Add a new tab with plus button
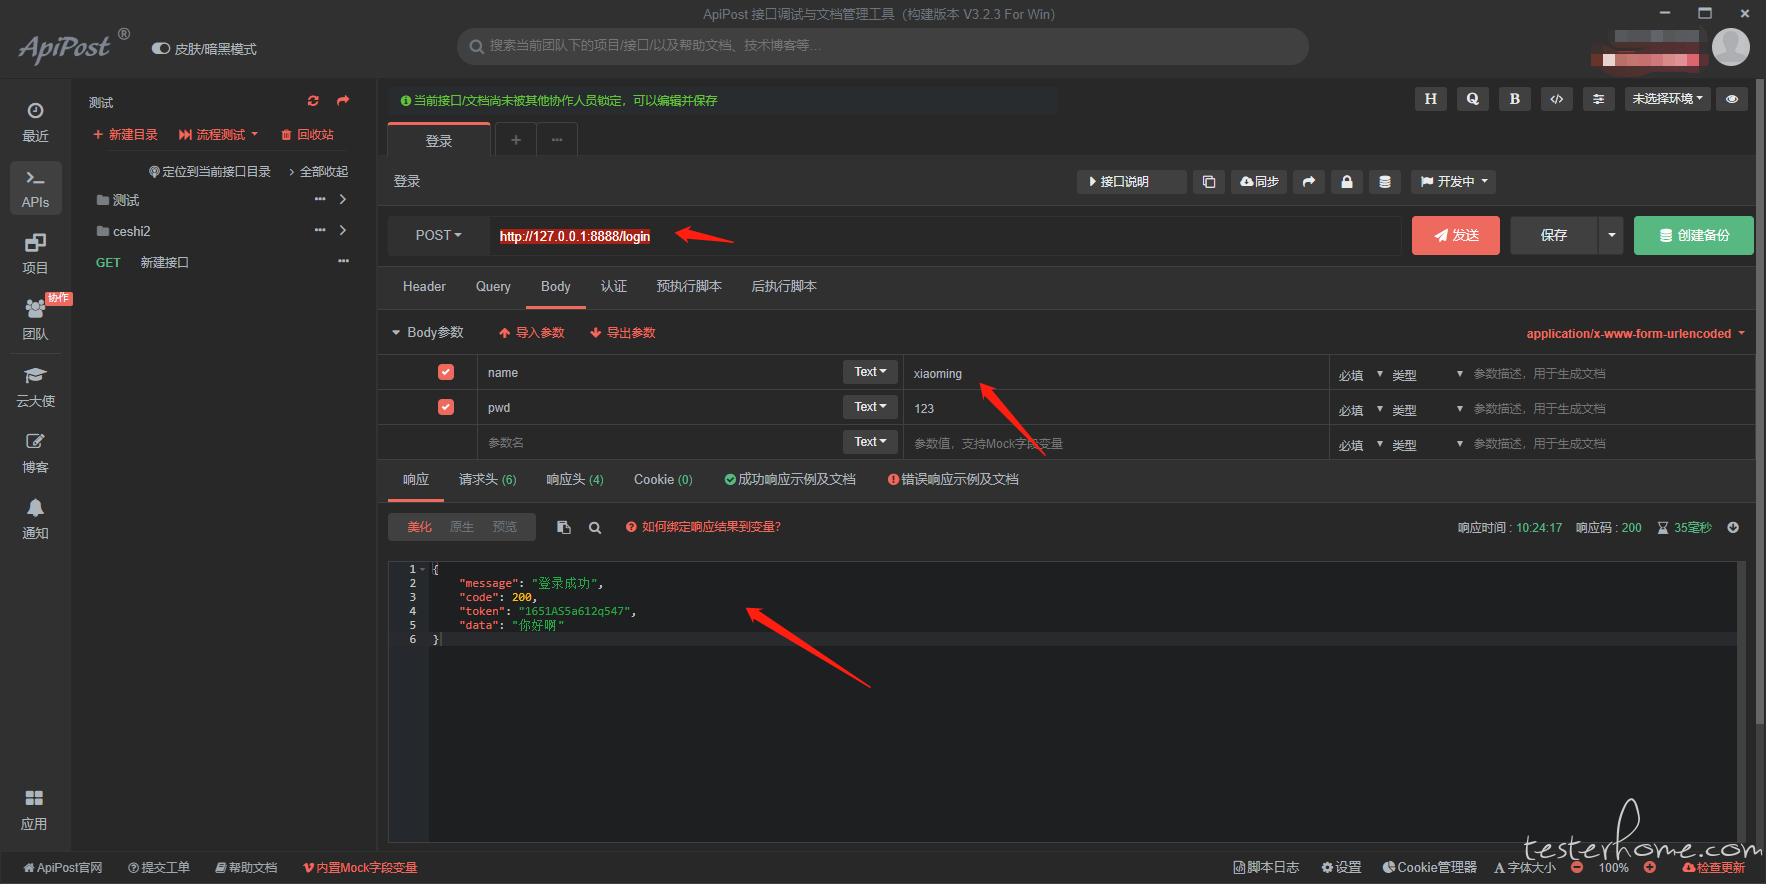Image resolution: width=1766 pixels, height=884 pixels. click(515, 140)
